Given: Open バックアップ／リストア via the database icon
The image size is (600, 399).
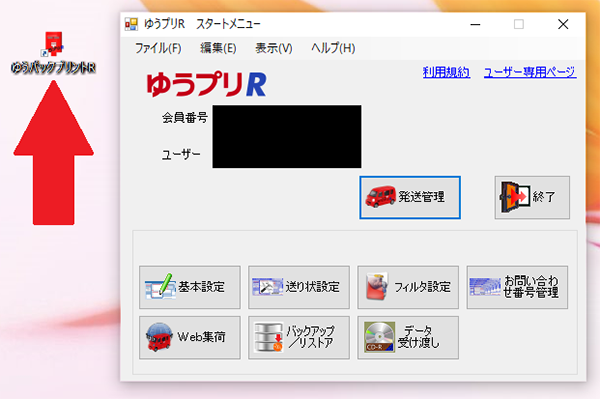Looking at the screenshot, I should tap(268, 337).
